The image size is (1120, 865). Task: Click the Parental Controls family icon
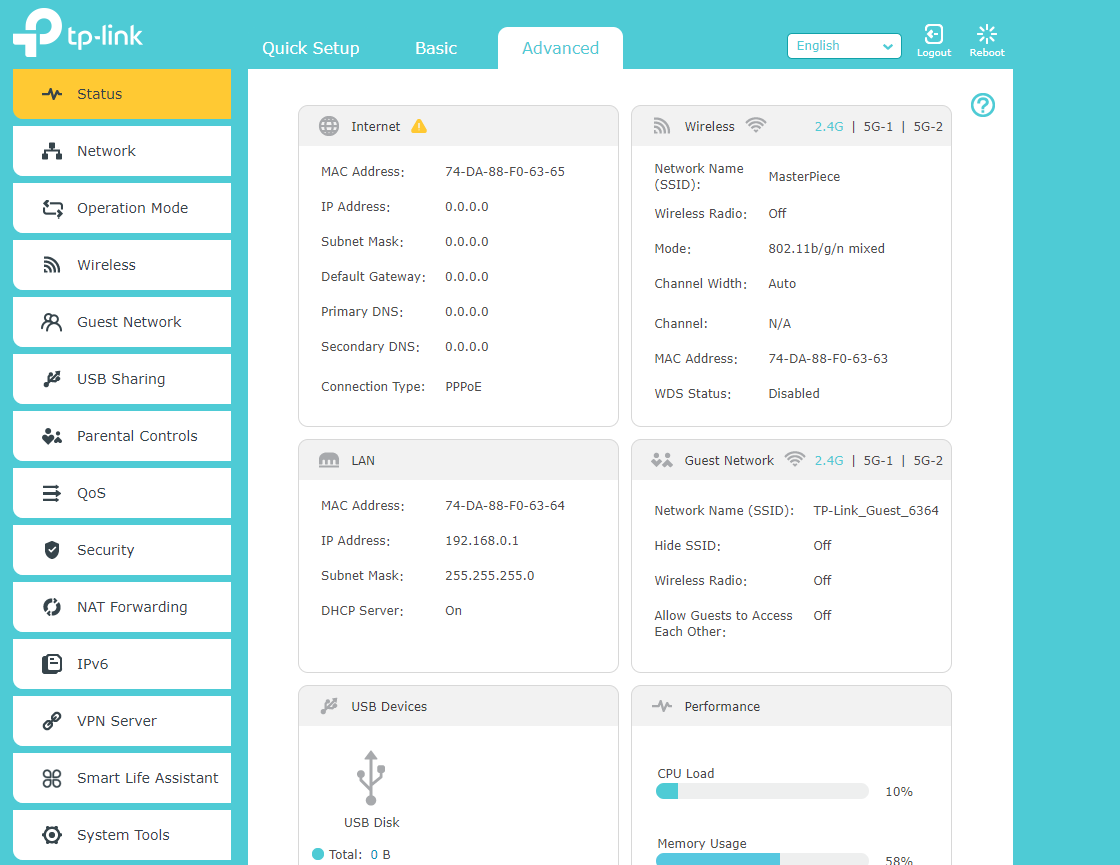pos(51,436)
